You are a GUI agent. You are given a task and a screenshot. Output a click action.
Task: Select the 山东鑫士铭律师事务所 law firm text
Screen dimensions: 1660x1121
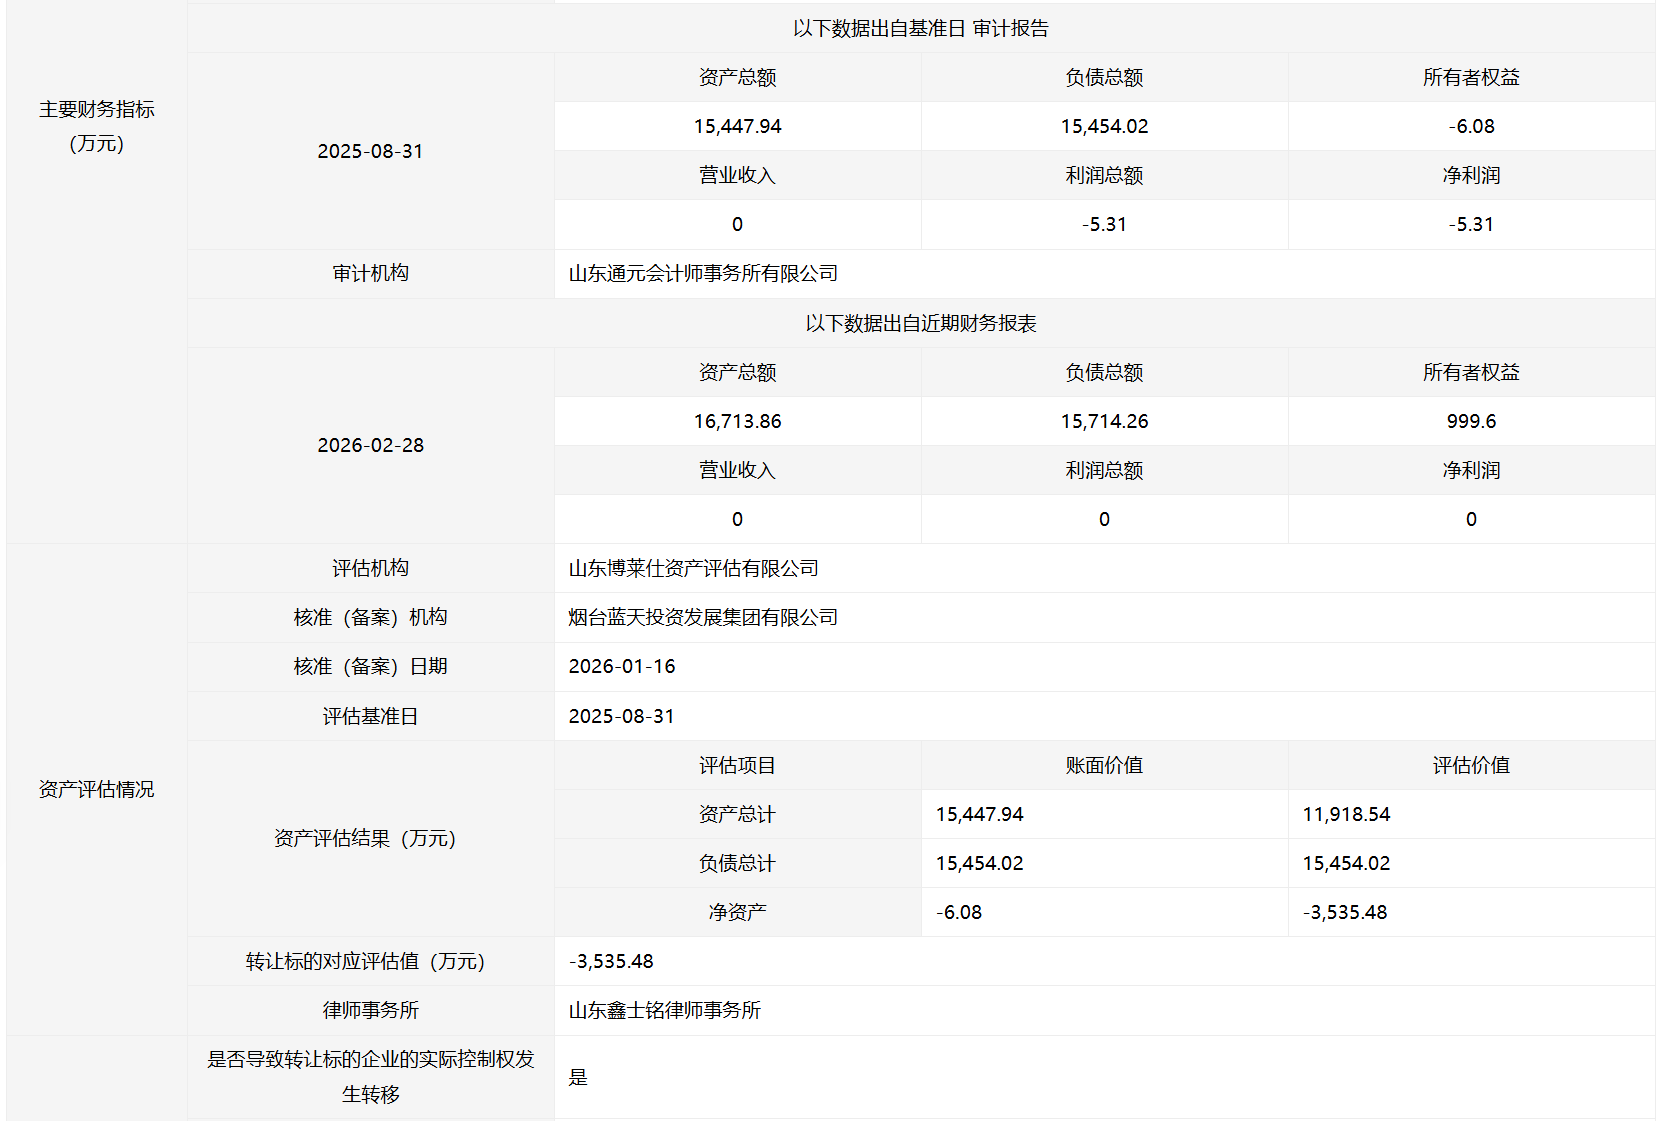click(x=664, y=1011)
